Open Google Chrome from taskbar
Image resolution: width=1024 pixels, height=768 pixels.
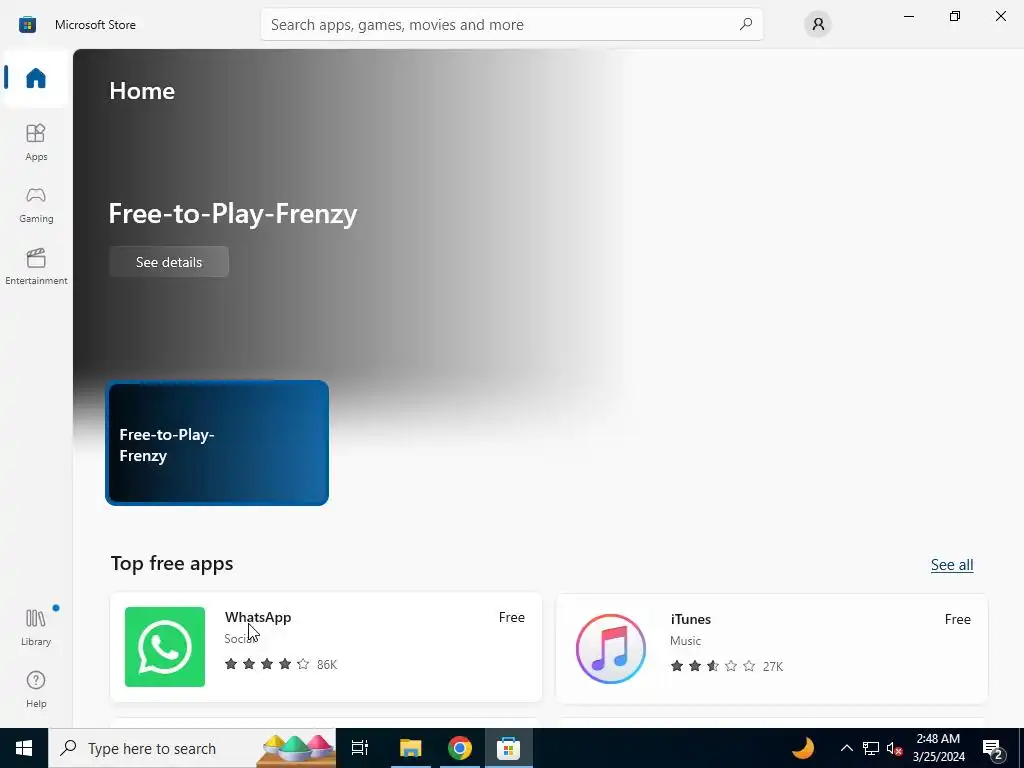[x=460, y=748]
